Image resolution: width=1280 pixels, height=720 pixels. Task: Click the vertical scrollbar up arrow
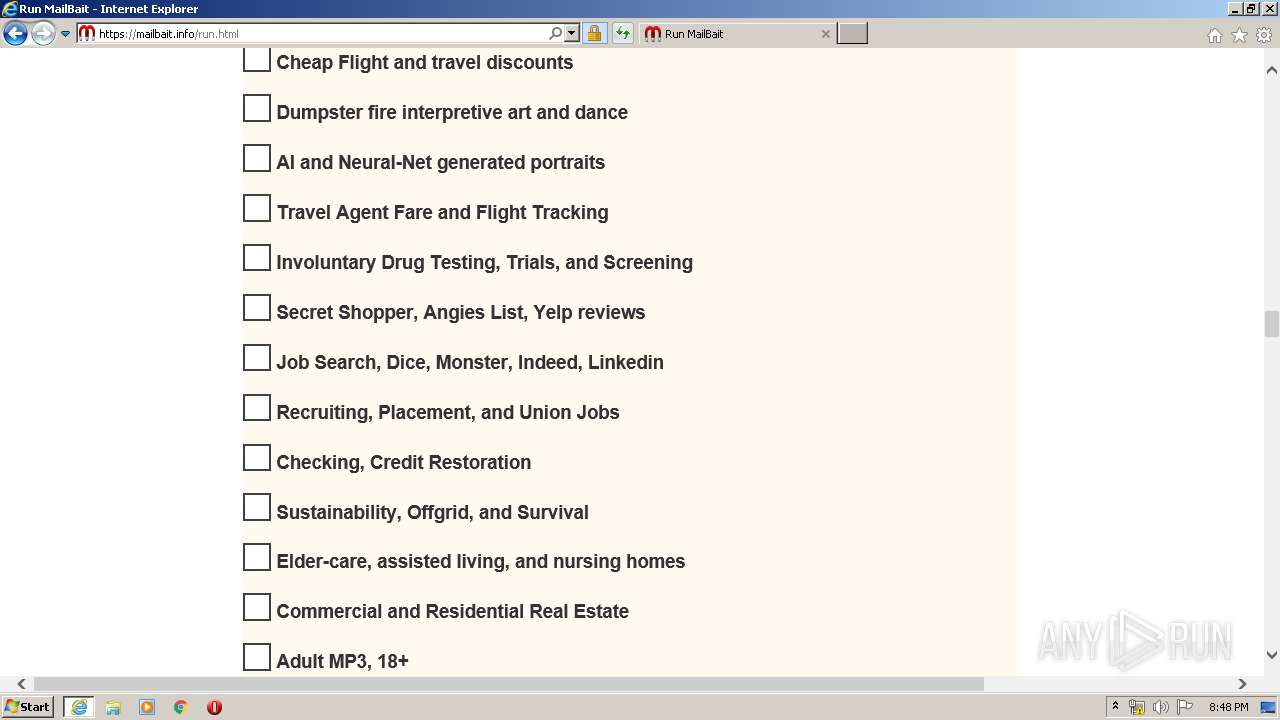tap(1272, 70)
